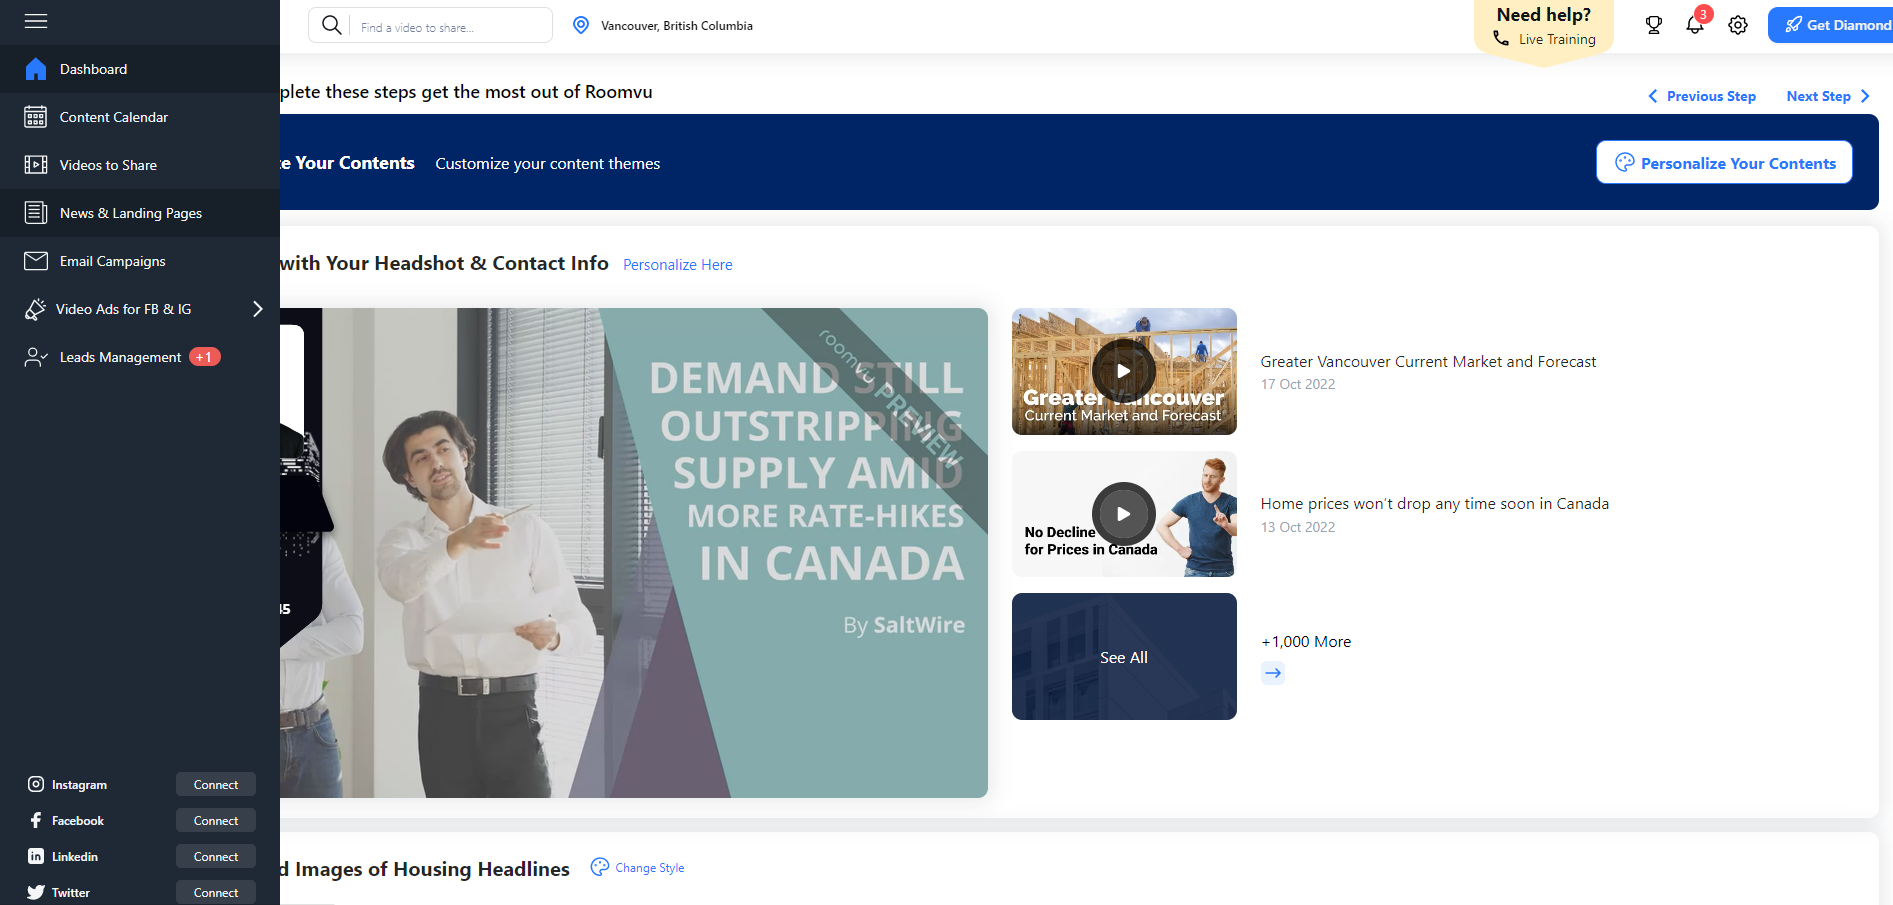Open notifications bell icon
Viewport: 1893px width, 905px height.
pos(1694,25)
